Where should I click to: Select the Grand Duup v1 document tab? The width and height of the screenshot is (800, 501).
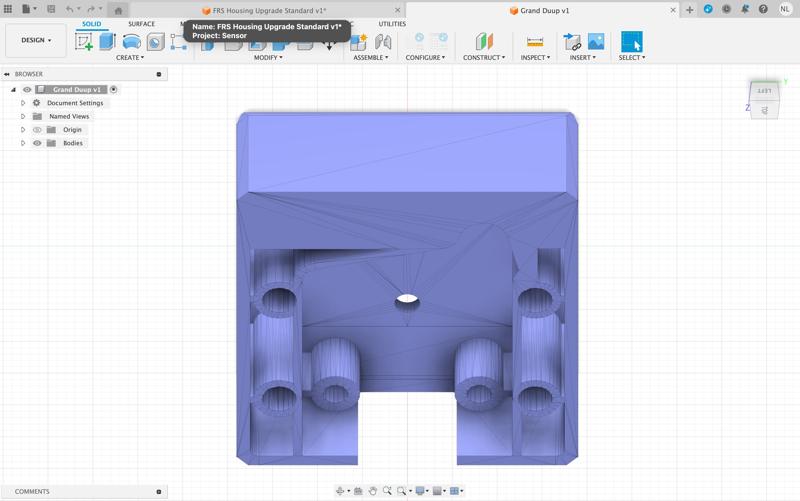539,10
